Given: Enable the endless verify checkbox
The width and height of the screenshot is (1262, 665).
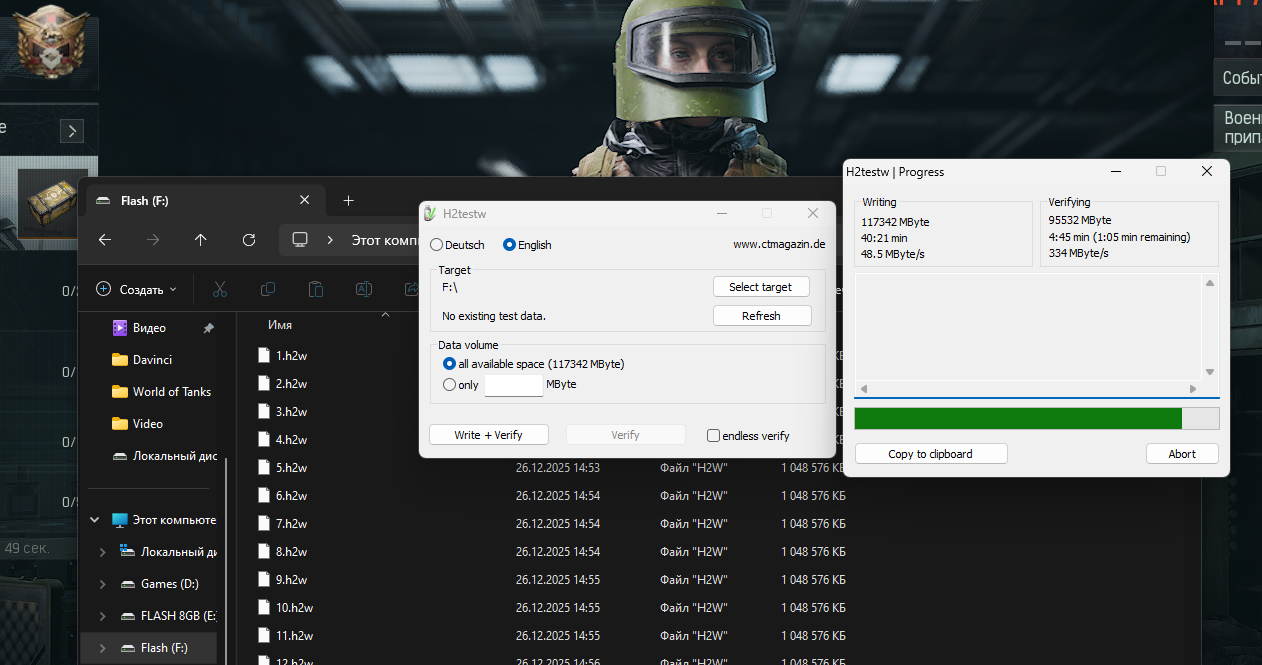Looking at the screenshot, I should pyautogui.click(x=713, y=436).
